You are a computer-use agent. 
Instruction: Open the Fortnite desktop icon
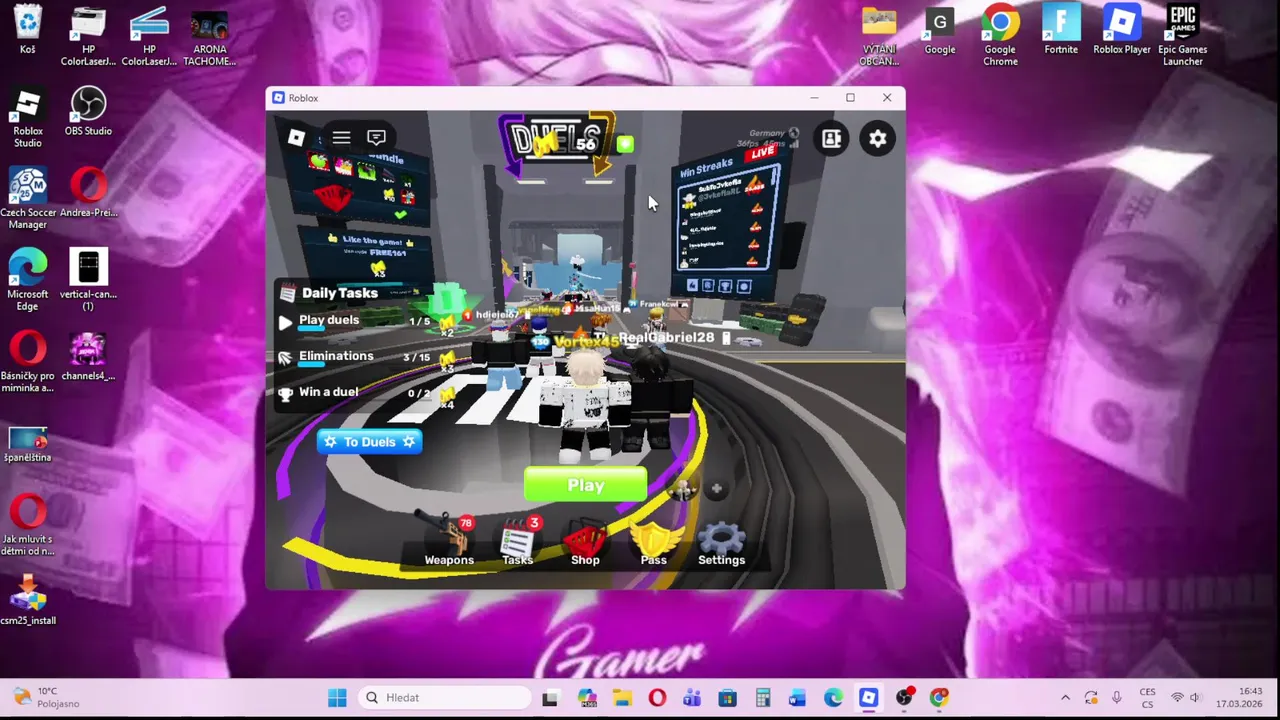click(1061, 30)
